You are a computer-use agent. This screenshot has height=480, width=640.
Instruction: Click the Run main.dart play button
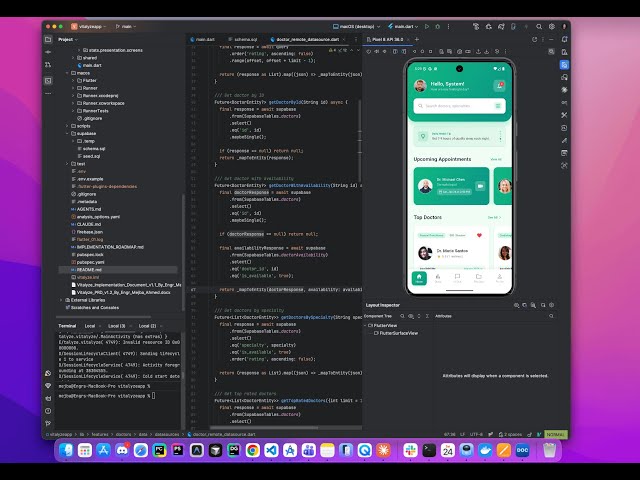pyautogui.click(x=427, y=27)
